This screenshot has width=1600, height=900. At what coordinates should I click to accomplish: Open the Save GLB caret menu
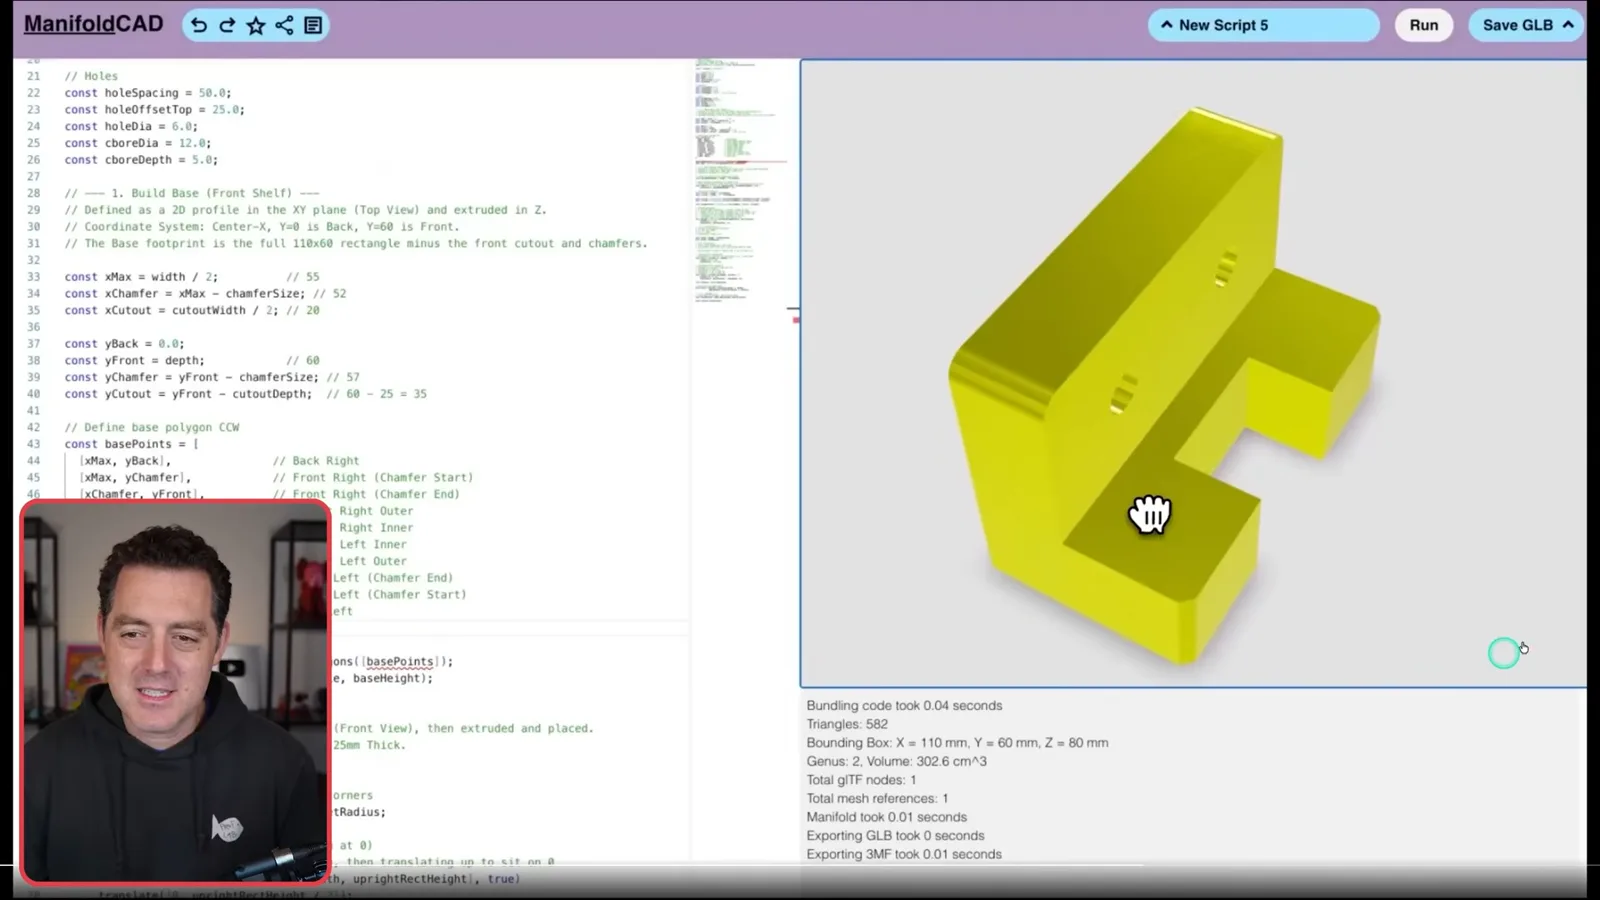pyautogui.click(x=1568, y=25)
